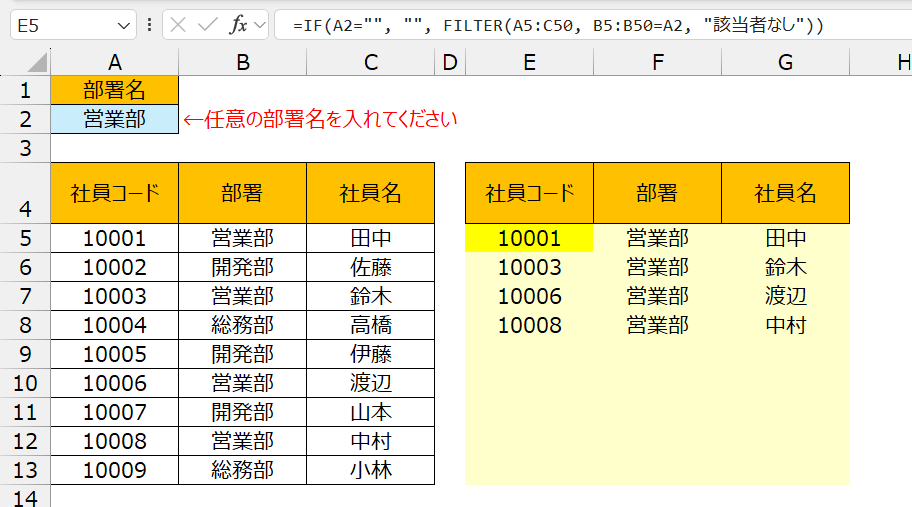912x507 pixels.
Task: Select column G header
Action: [785, 62]
